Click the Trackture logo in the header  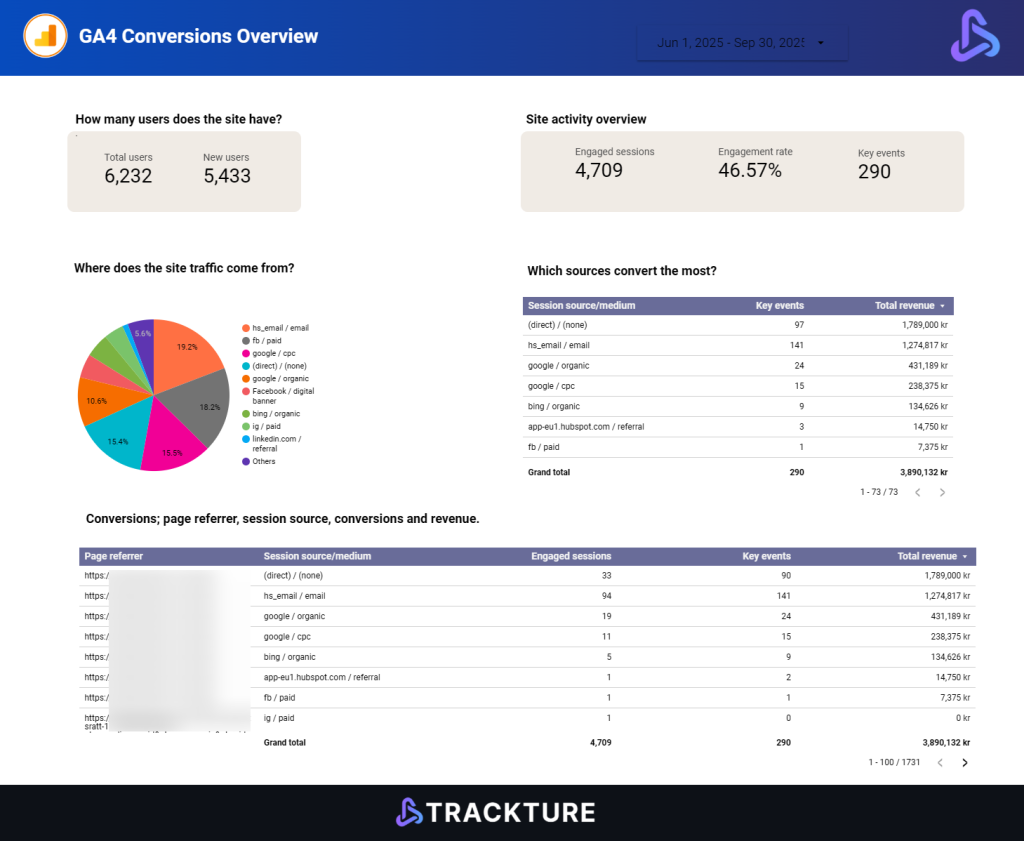pyautogui.click(x=974, y=36)
